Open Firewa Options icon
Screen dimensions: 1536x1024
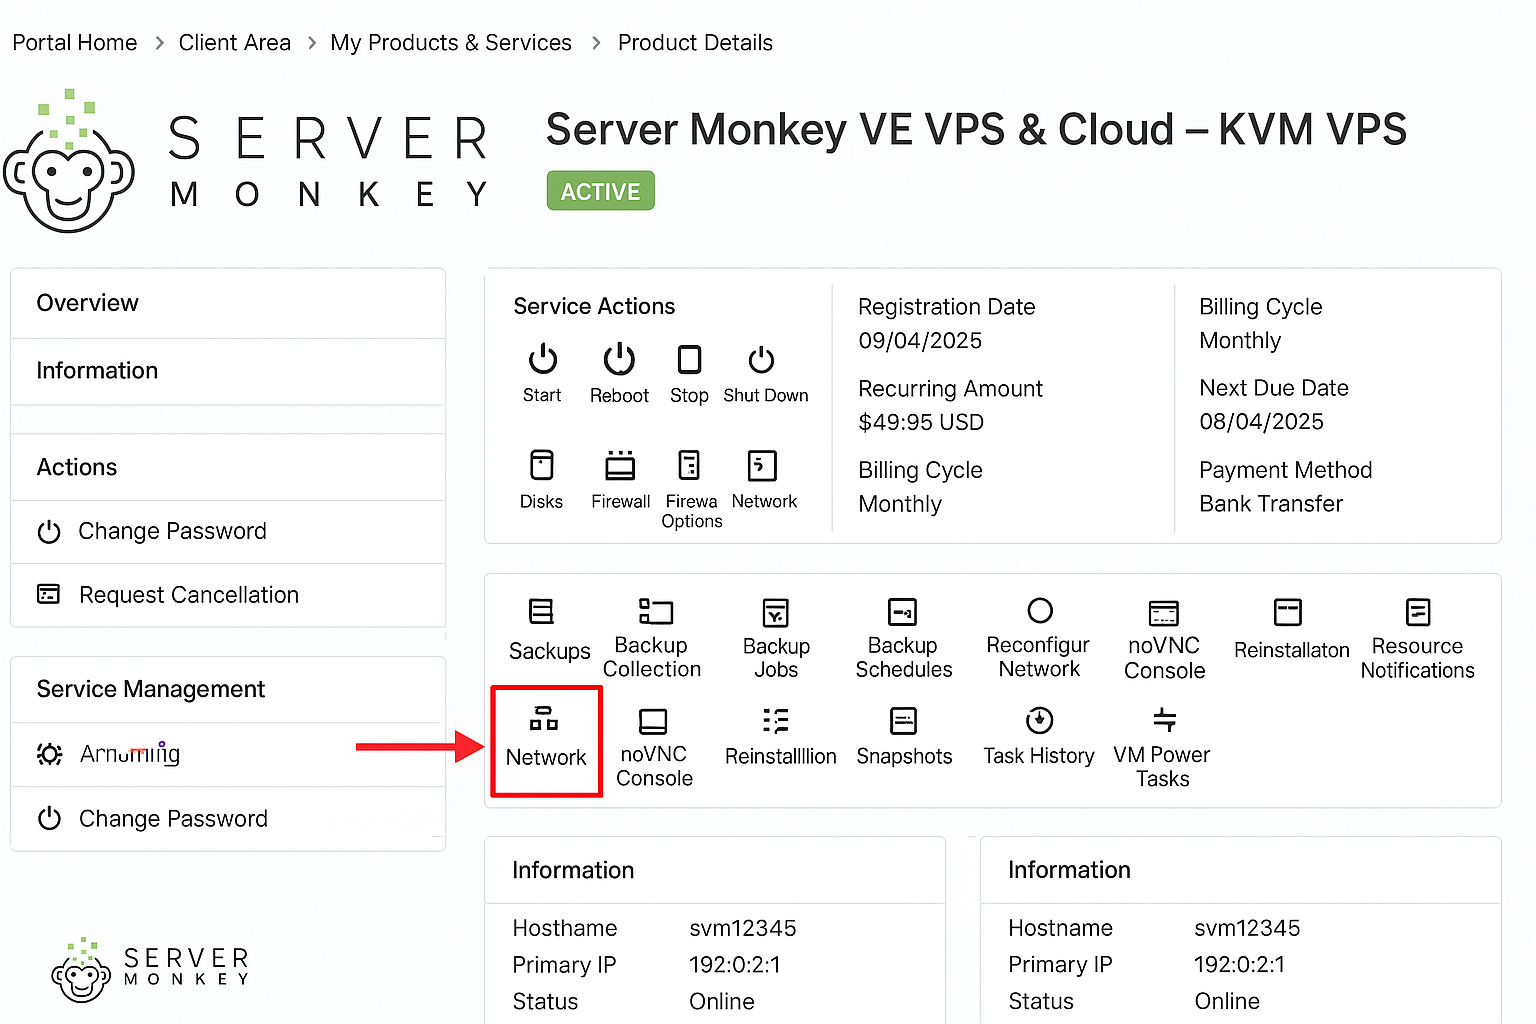(x=689, y=466)
